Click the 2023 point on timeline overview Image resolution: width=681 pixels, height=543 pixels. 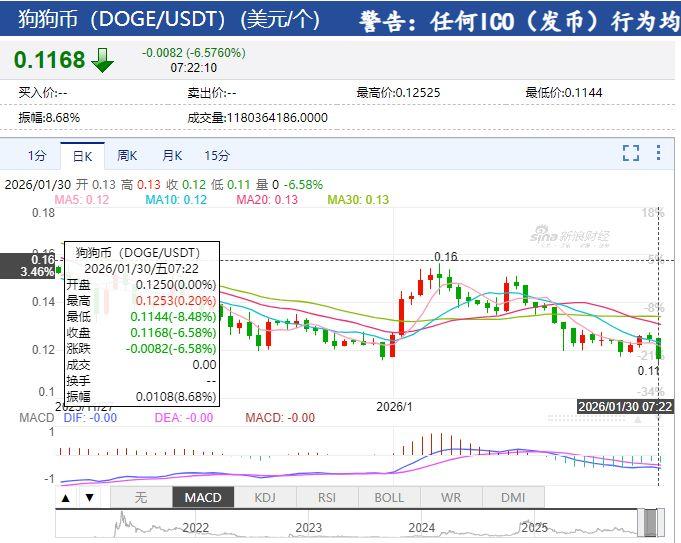308,528
